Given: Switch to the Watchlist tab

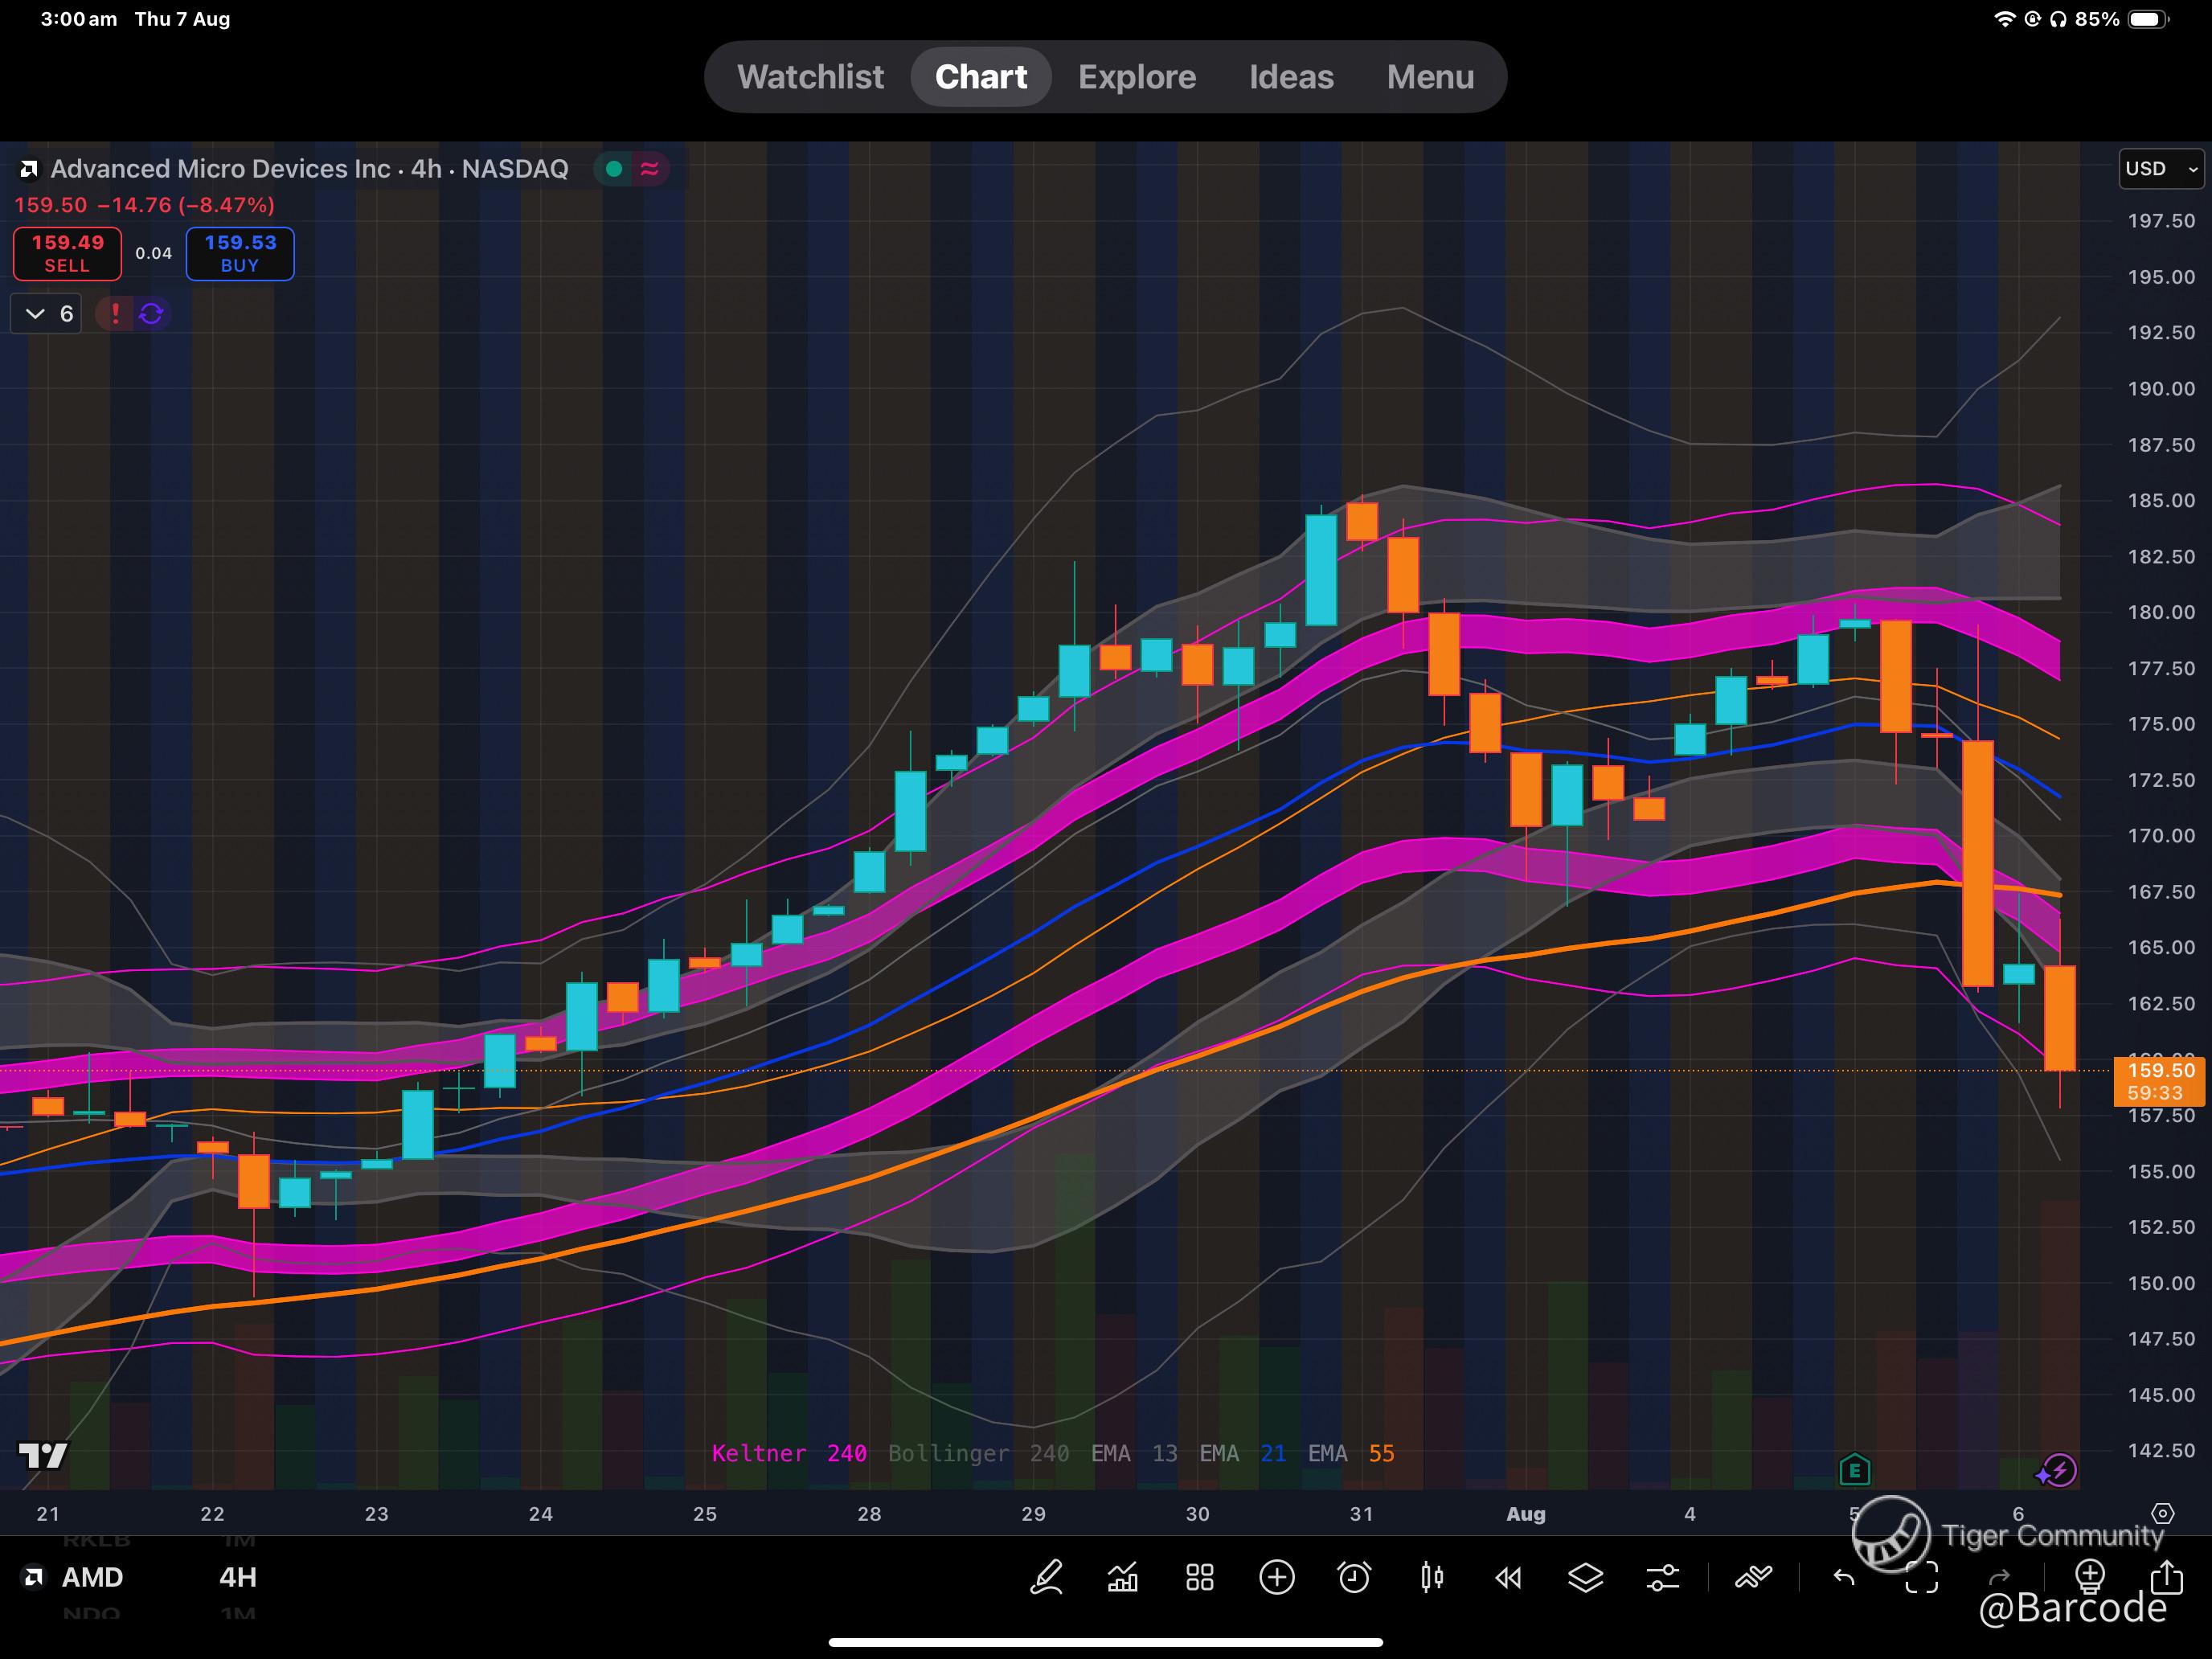Looking at the screenshot, I should pos(810,77).
